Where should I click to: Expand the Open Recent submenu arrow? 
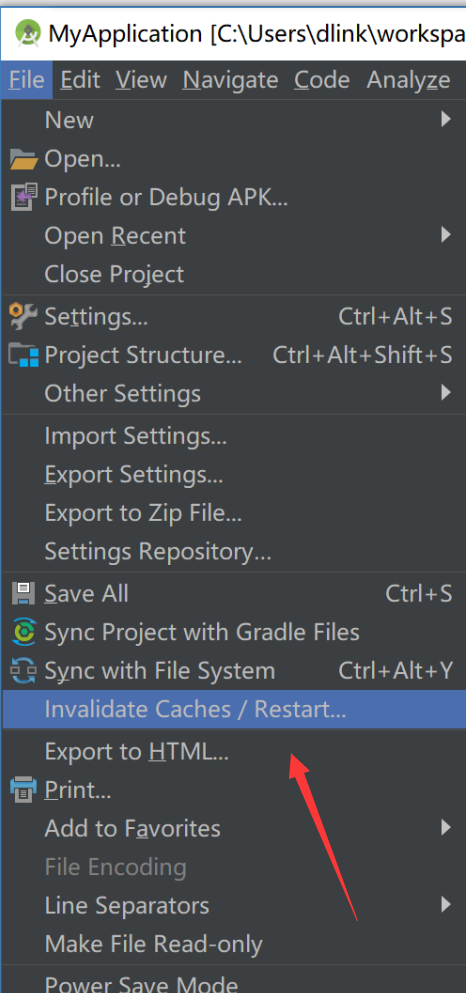click(x=446, y=236)
